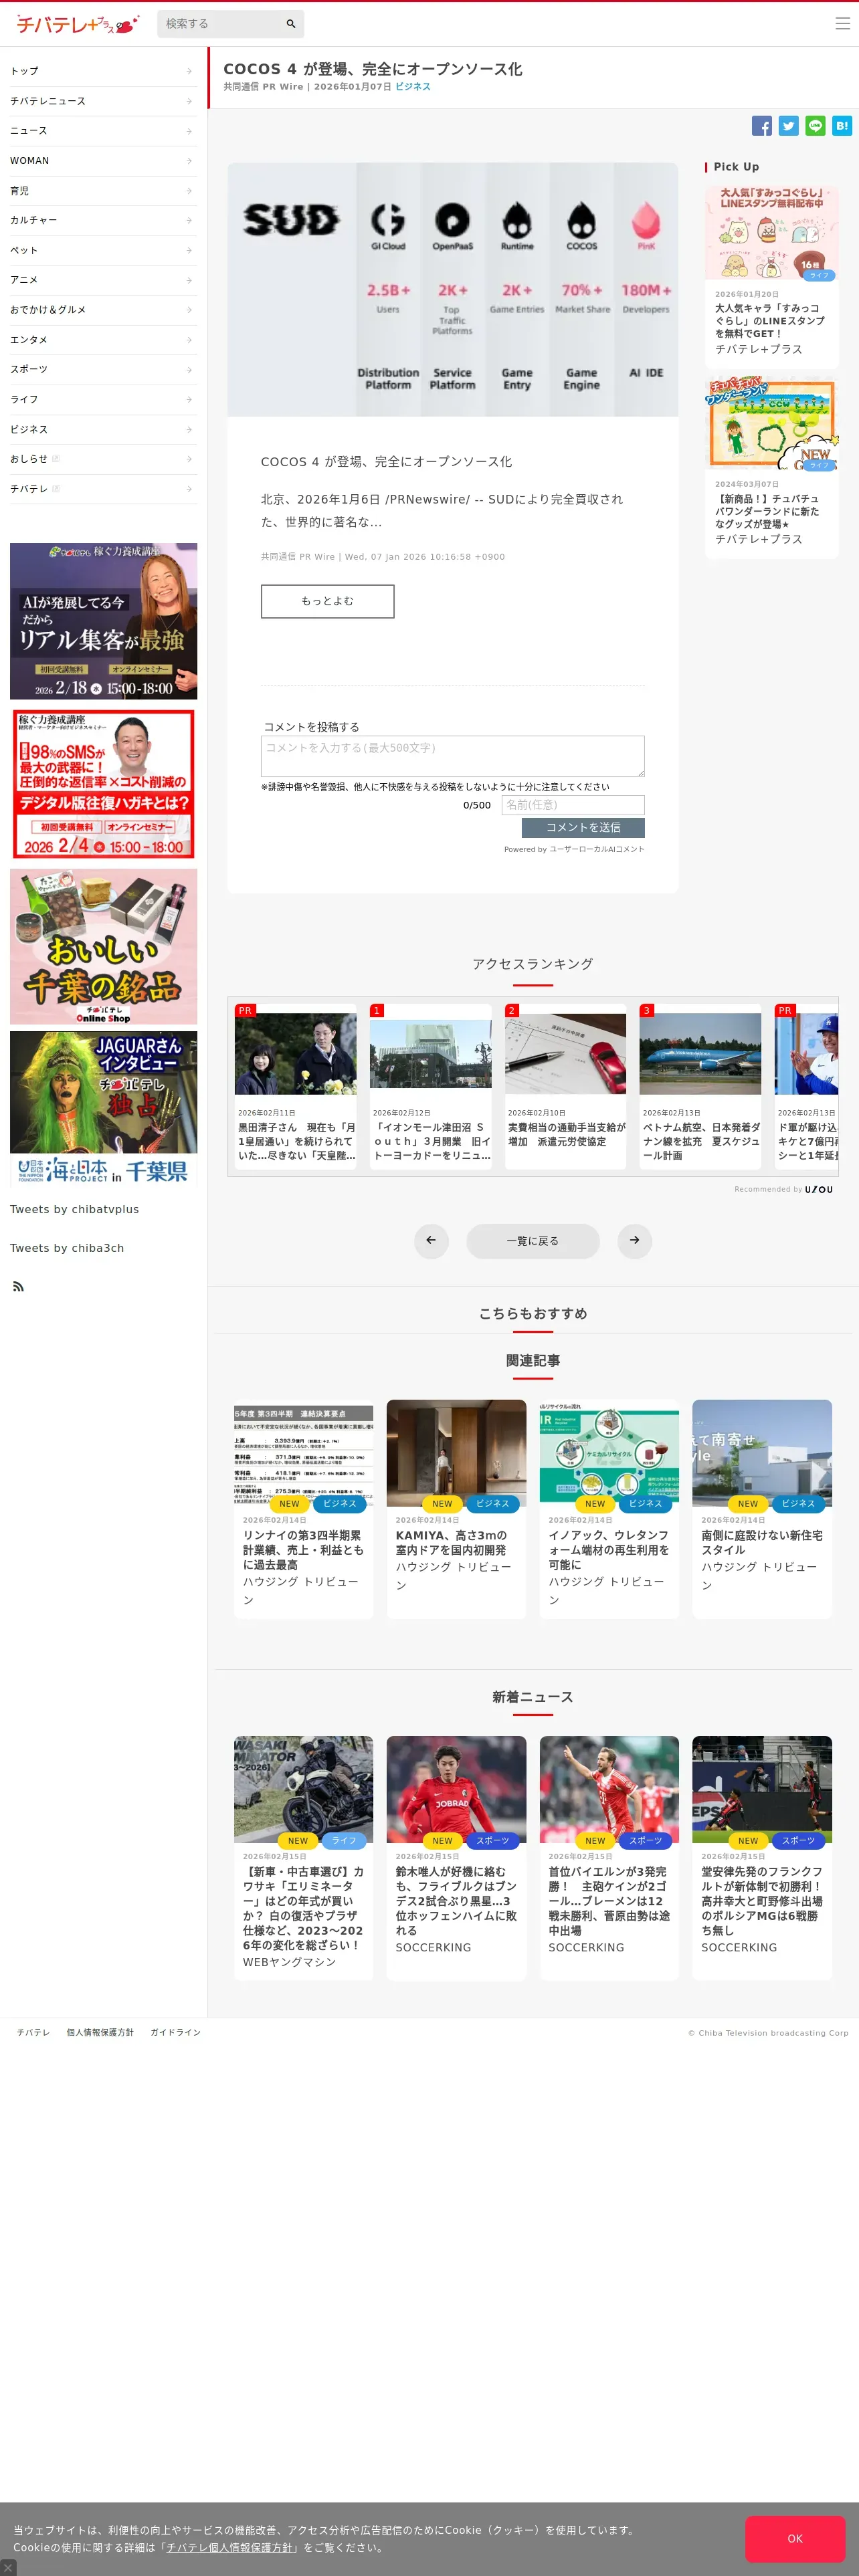Open イオンモール津田沼 ranking article
859x2576 pixels.
[x=430, y=1087]
